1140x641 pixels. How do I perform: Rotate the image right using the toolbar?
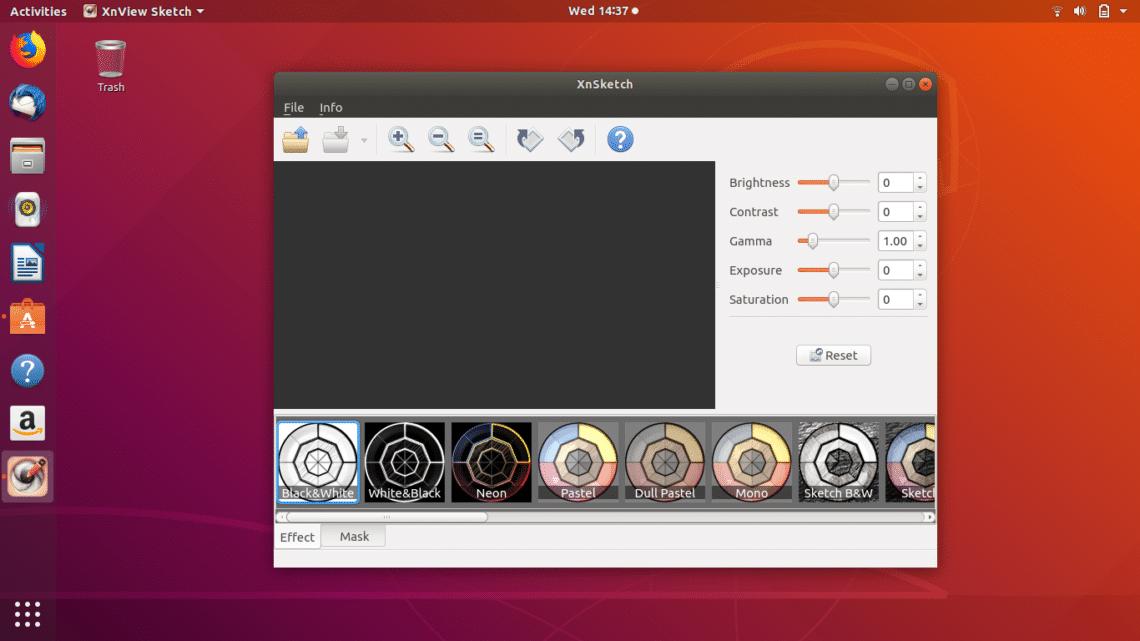click(x=571, y=139)
